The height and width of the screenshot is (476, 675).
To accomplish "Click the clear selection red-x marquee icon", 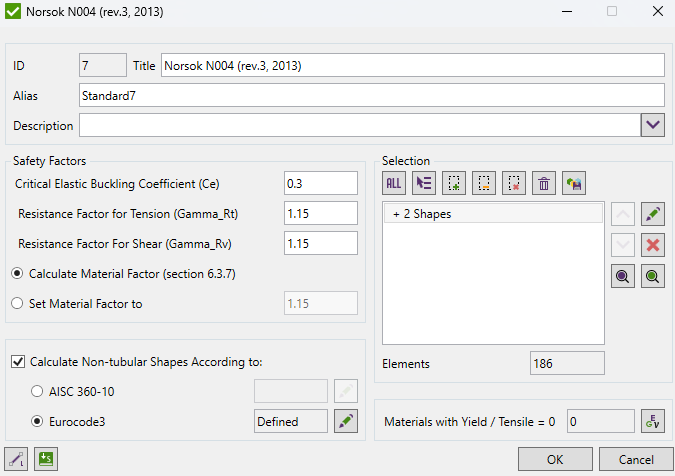I will [x=514, y=183].
